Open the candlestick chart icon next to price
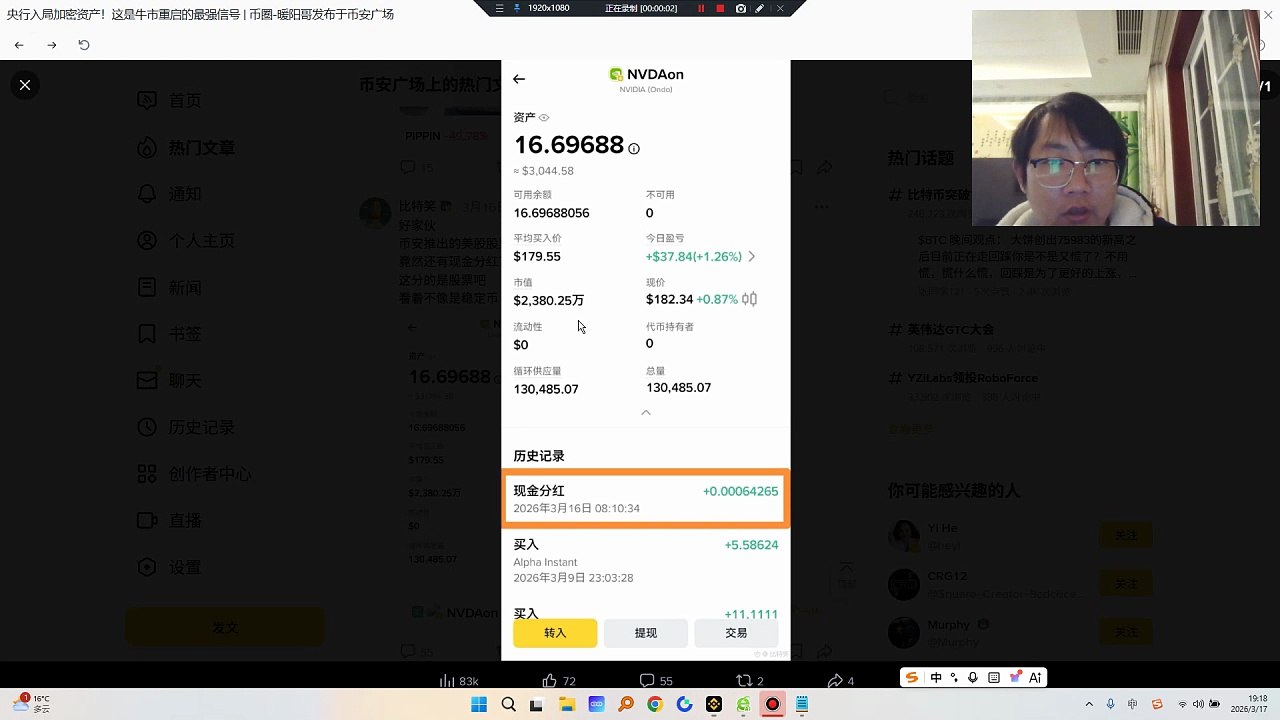Screen dimensions: 1280x720 [x=750, y=299]
